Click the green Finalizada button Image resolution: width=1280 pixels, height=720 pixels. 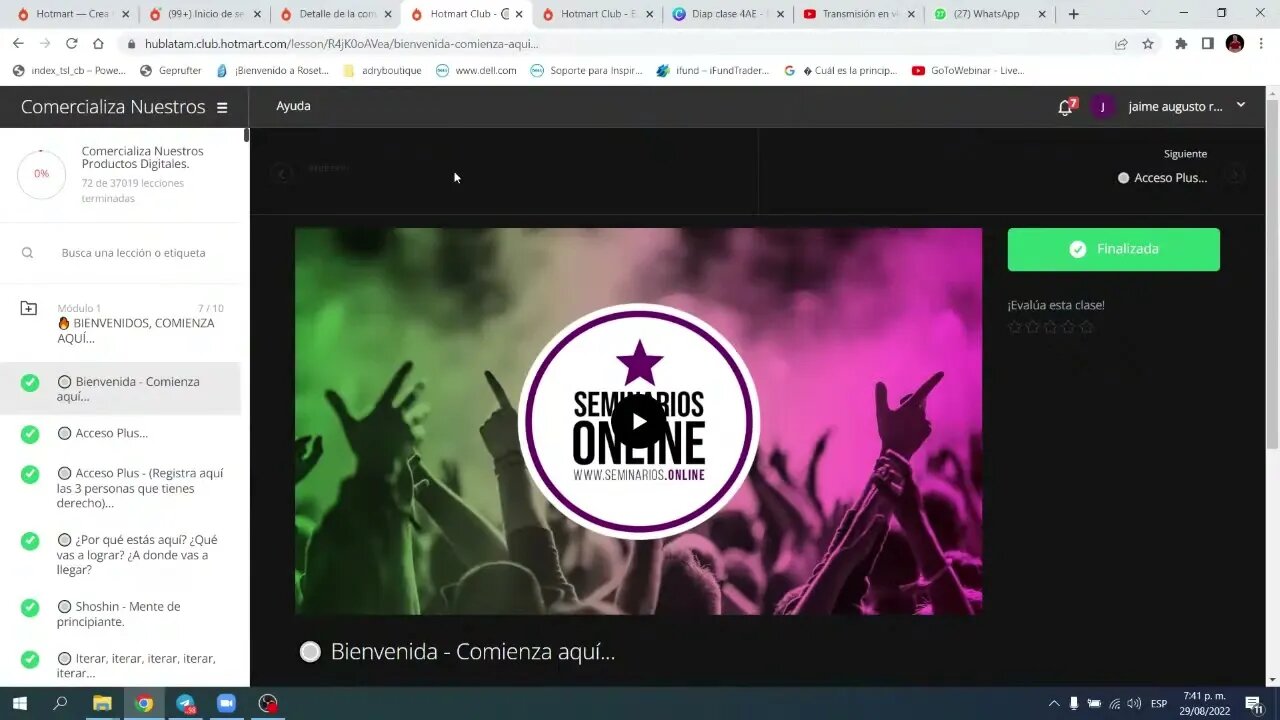point(1114,249)
